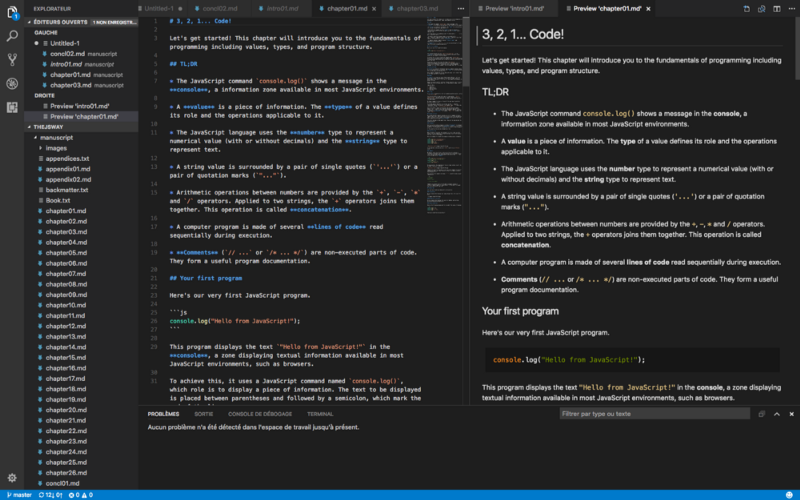Close the Preview 'chapter01.md' tab
Viewport: 800px width, 500px height.
[x=648, y=9]
